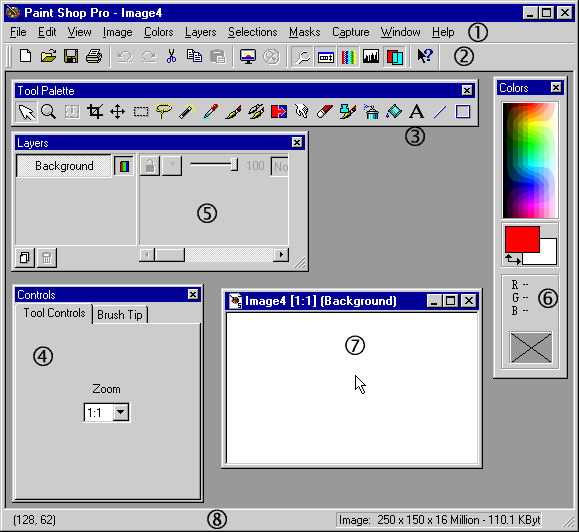Toggle the Tool Palette toolbar button
The width and height of the screenshot is (579, 532).
pos(302,56)
